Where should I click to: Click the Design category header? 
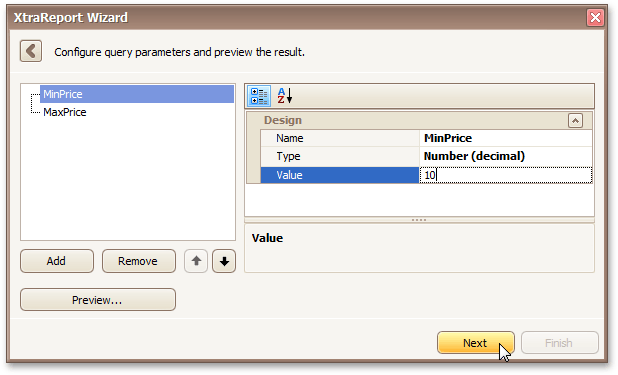[419, 120]
